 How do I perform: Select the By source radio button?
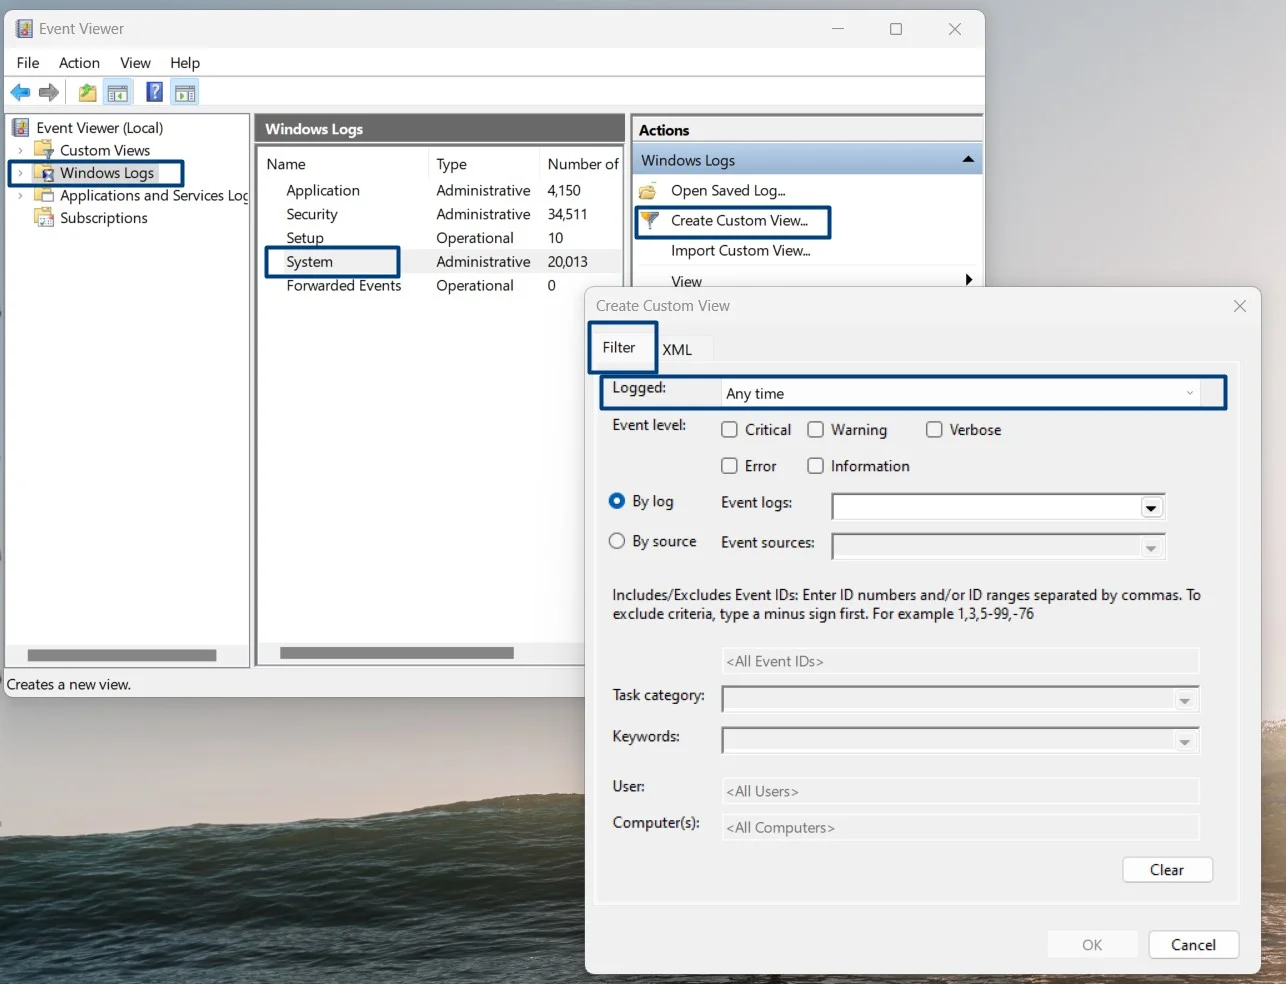[x=617, y=541]
